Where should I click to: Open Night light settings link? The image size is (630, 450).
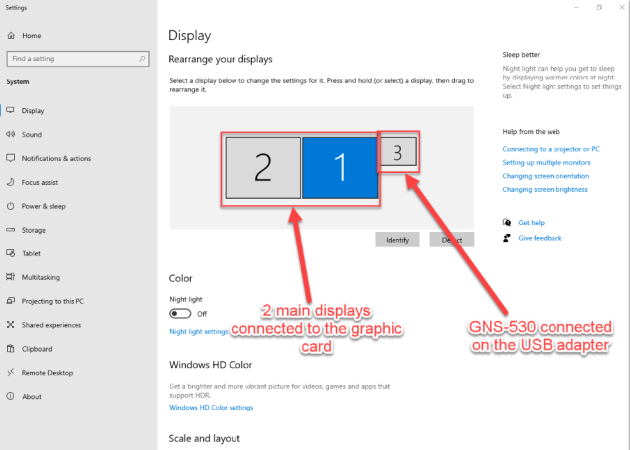point(199,331)
